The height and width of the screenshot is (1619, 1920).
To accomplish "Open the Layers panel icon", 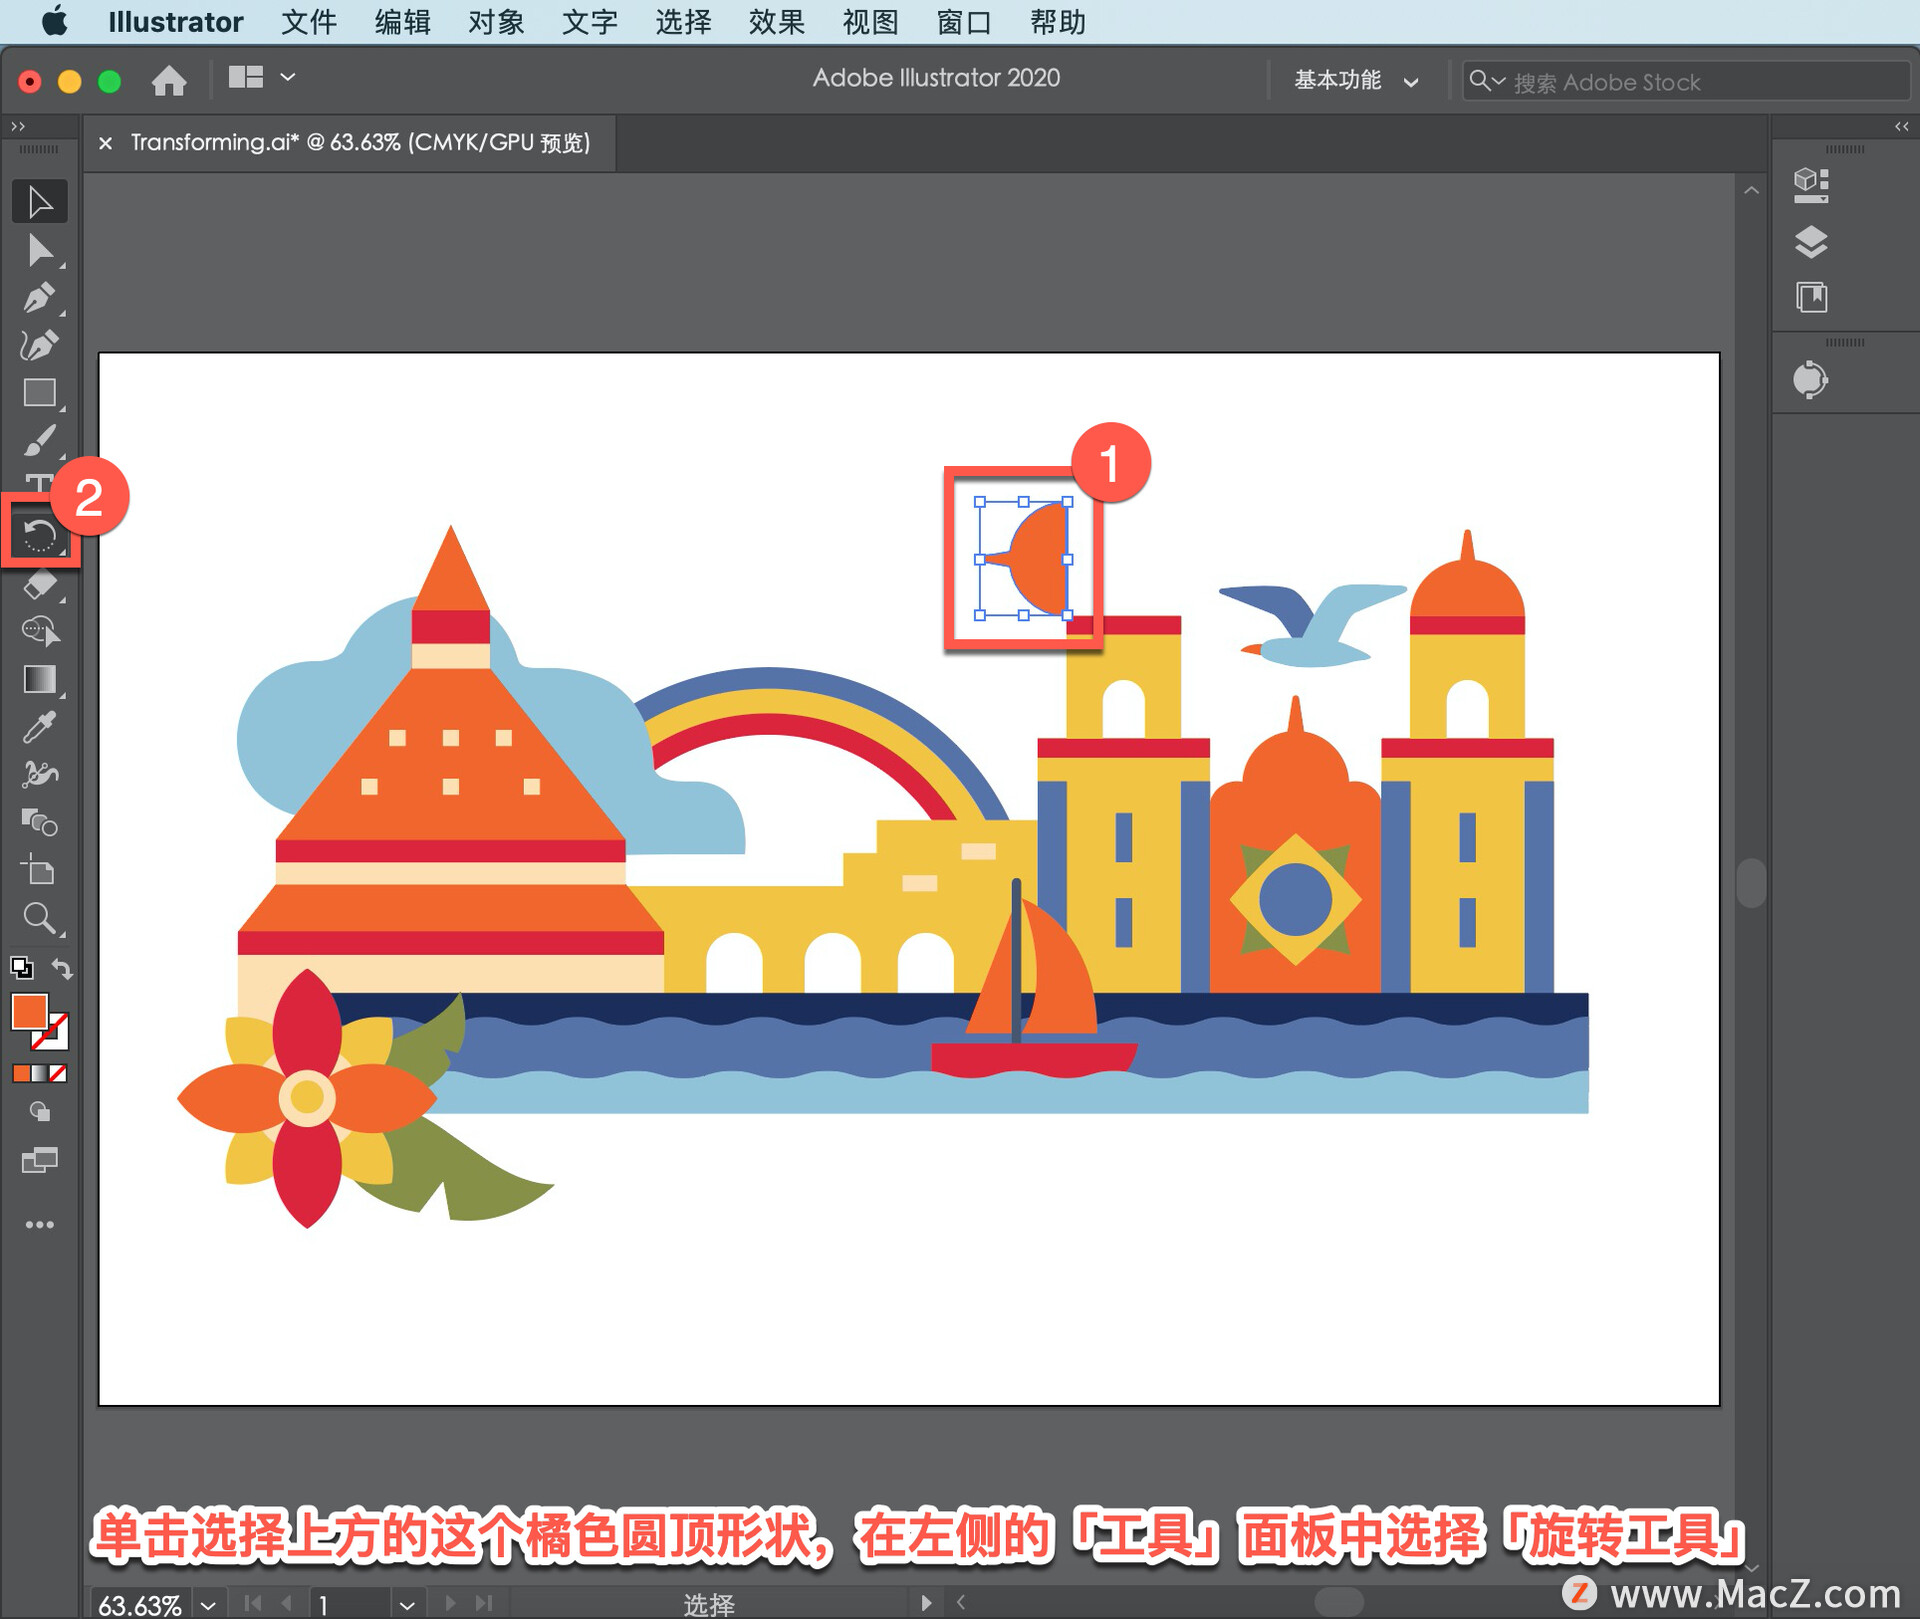I will [1811, 242].
